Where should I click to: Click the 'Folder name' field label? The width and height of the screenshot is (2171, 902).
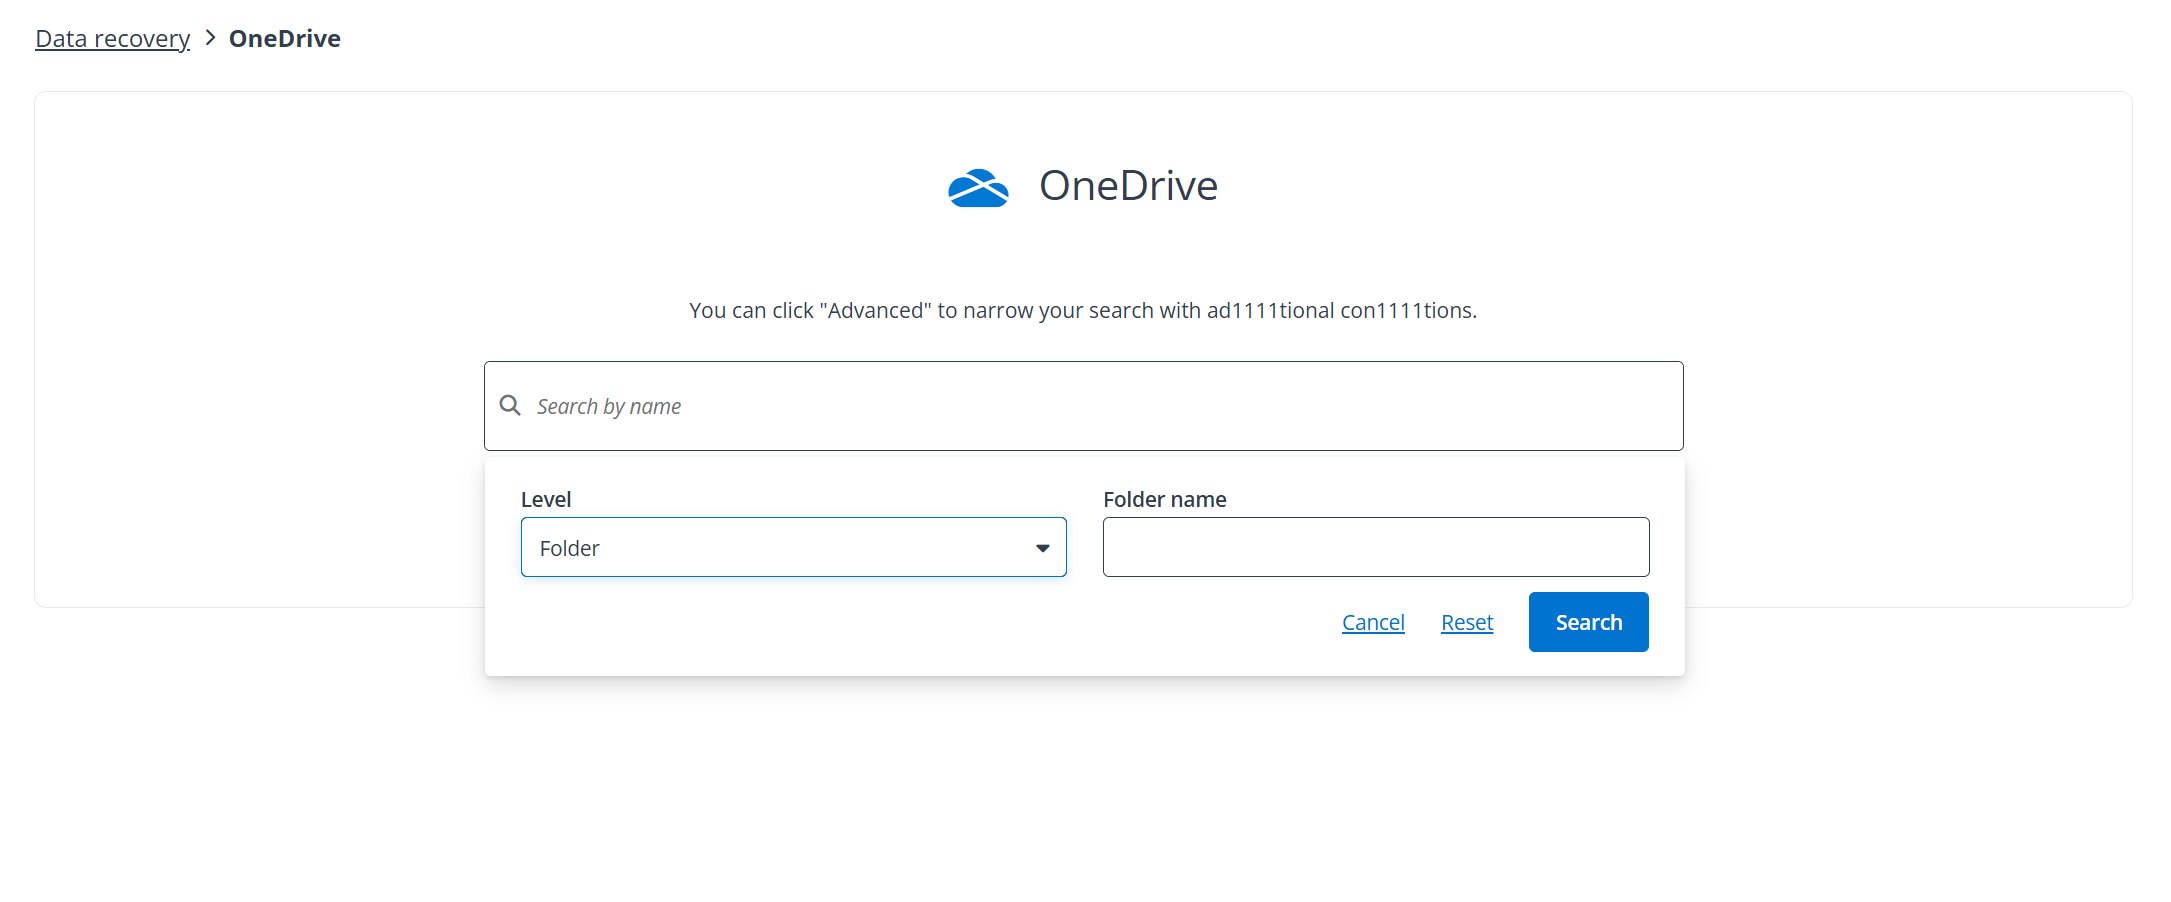pos(1164,499)
